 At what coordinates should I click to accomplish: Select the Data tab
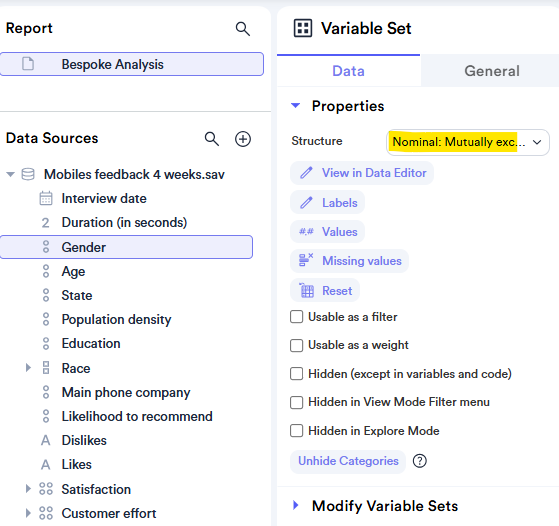[x=348, y=71]
